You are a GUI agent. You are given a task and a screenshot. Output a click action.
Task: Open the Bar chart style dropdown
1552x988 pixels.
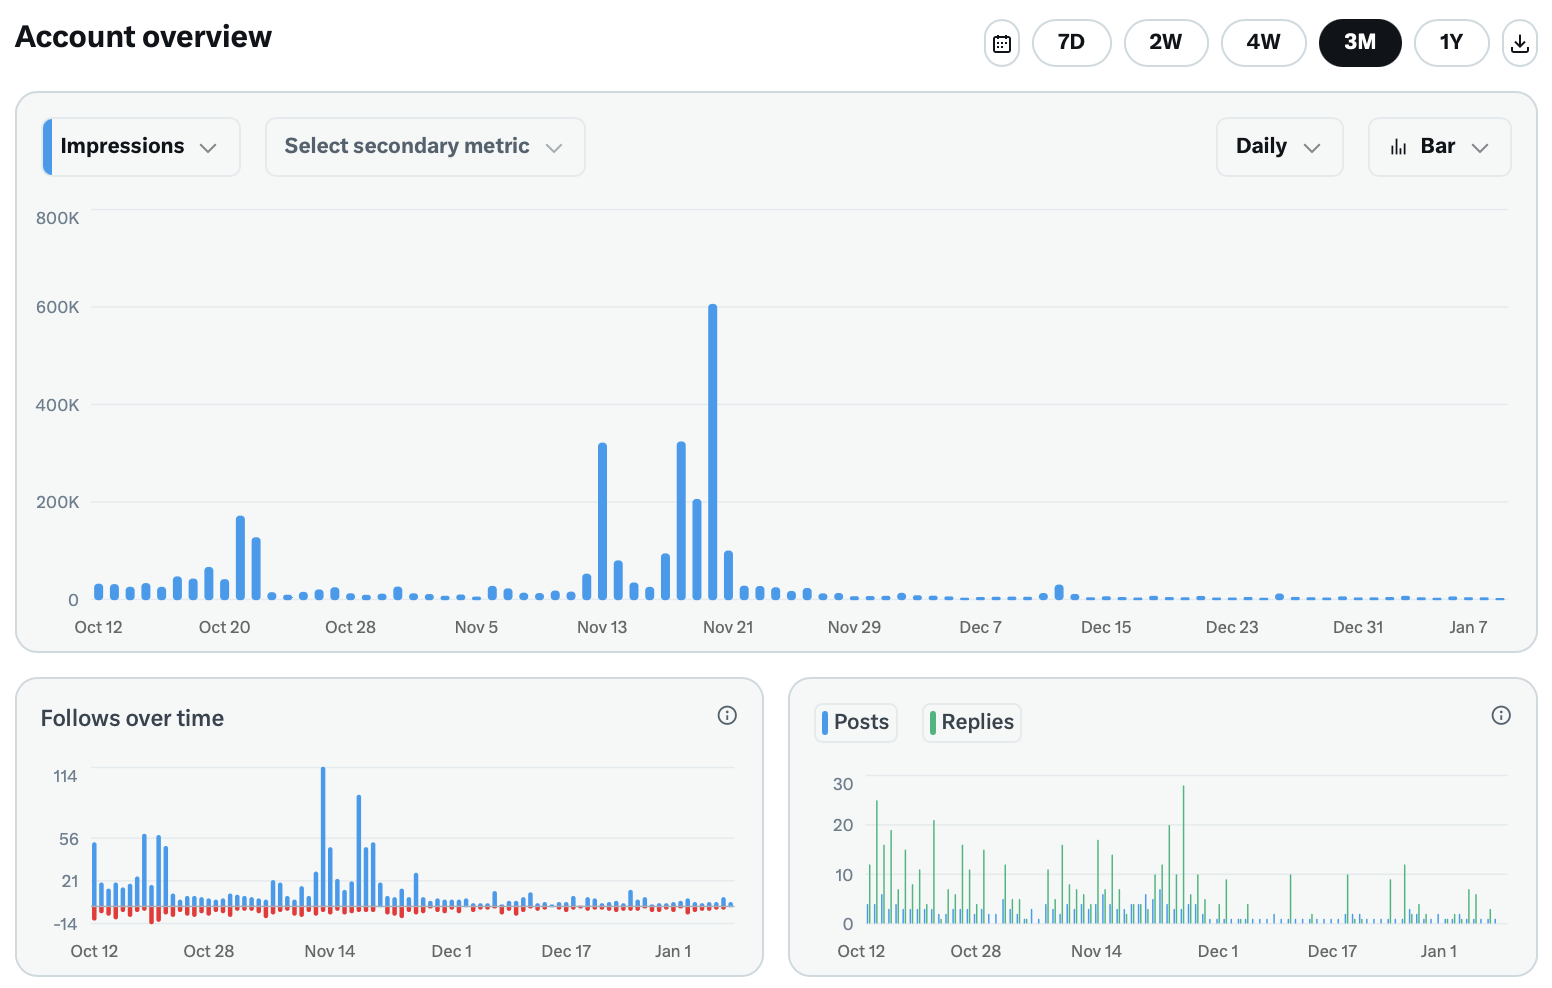click(1439, 146)
